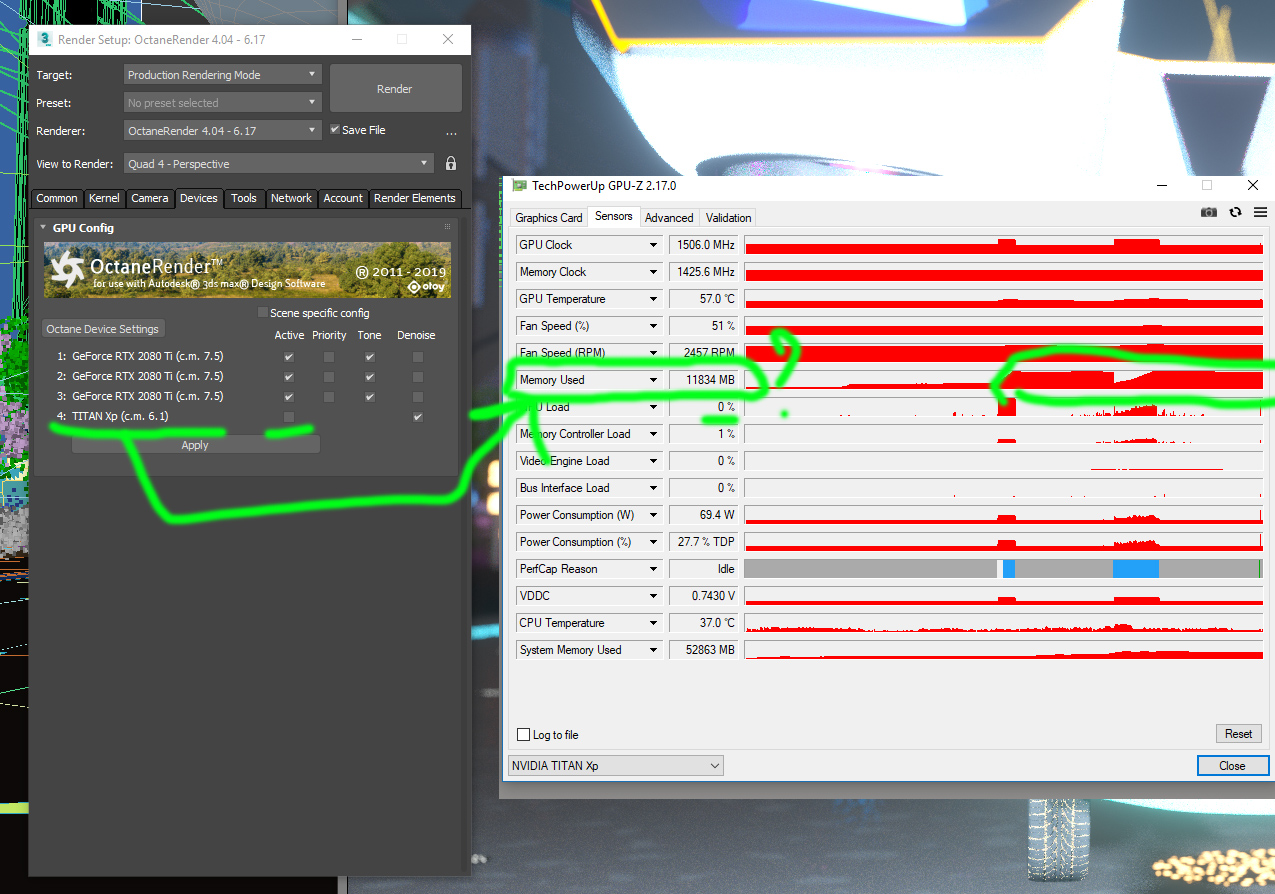Switch to the Kernel tab

tap(104, 198)
